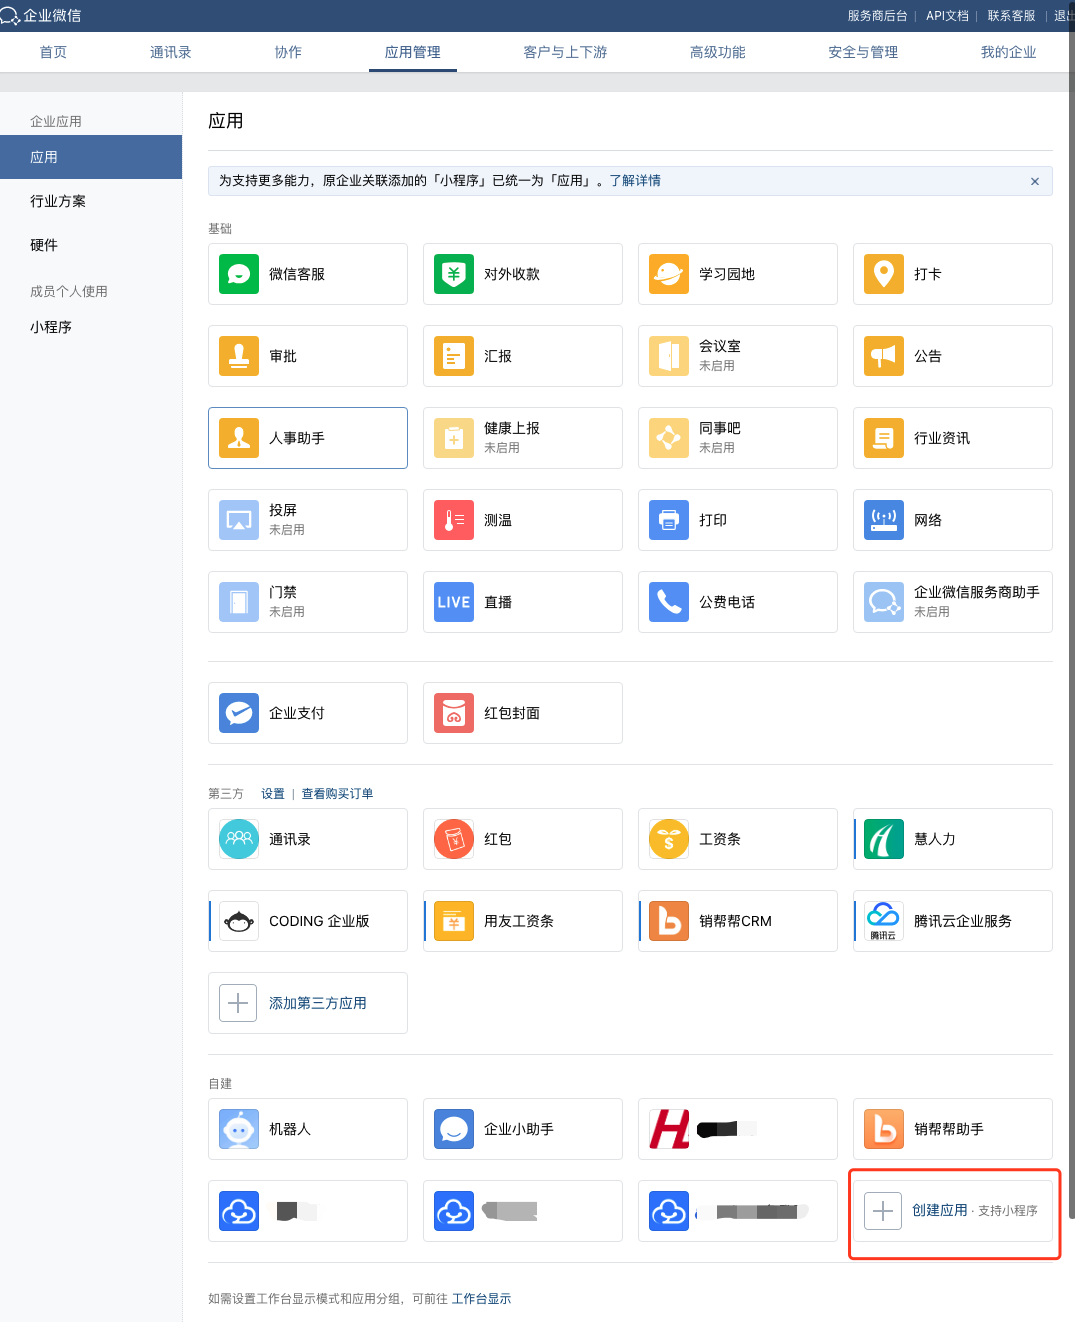Select the 应用管理 tab

413,52
